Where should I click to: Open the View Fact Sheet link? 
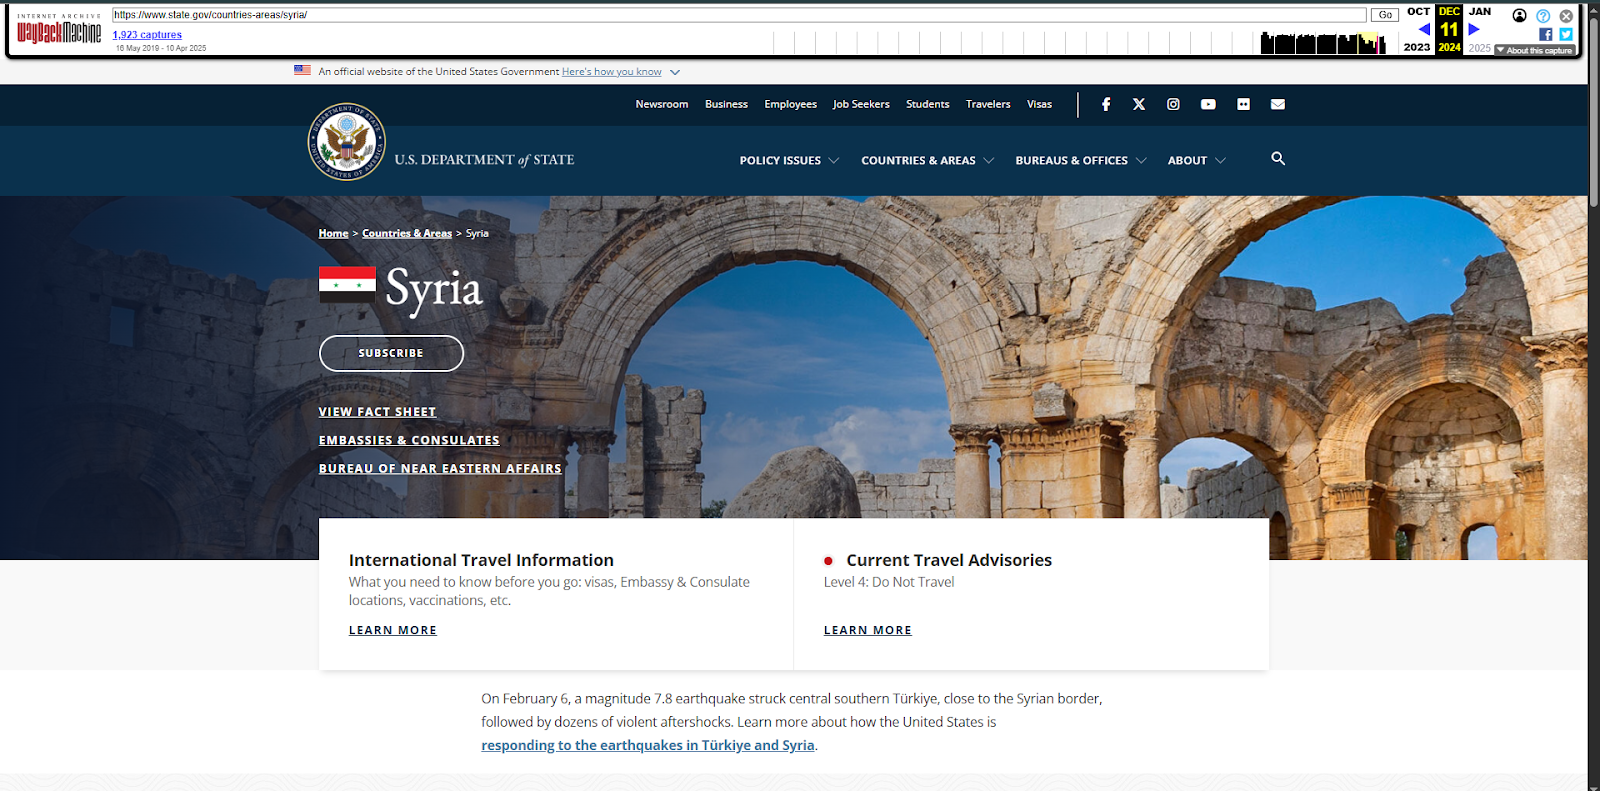377,412
